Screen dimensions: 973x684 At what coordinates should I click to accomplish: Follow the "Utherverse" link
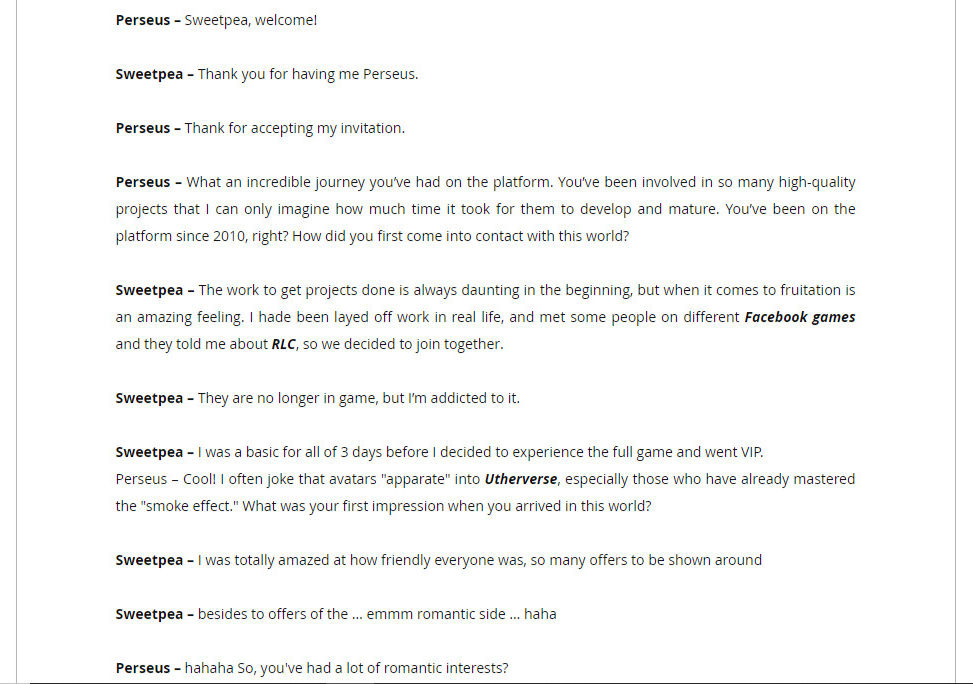[520, 479]
